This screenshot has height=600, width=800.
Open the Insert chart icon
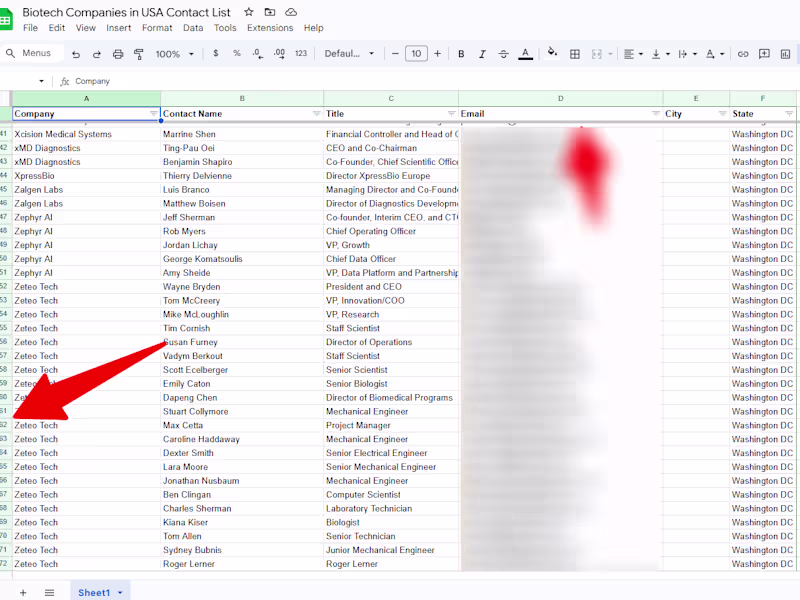pyautogui.click(x=784, y=53)
